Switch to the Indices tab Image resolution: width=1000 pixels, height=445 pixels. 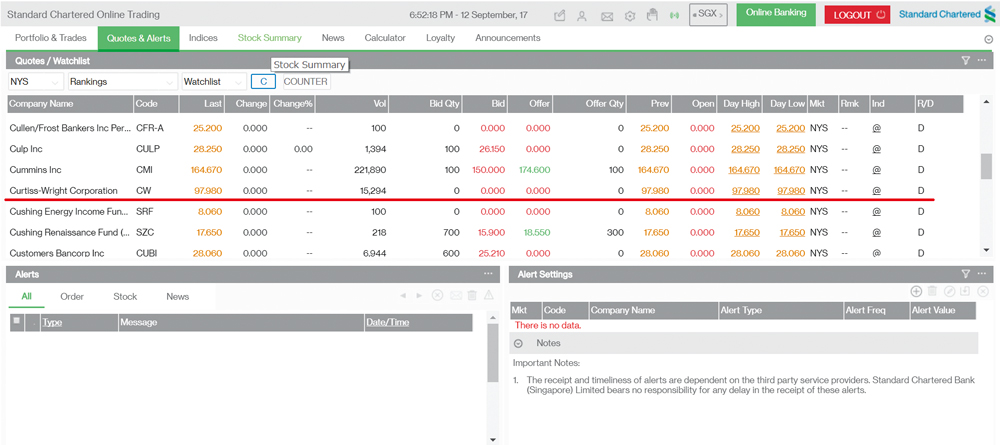tap(203, 38)
